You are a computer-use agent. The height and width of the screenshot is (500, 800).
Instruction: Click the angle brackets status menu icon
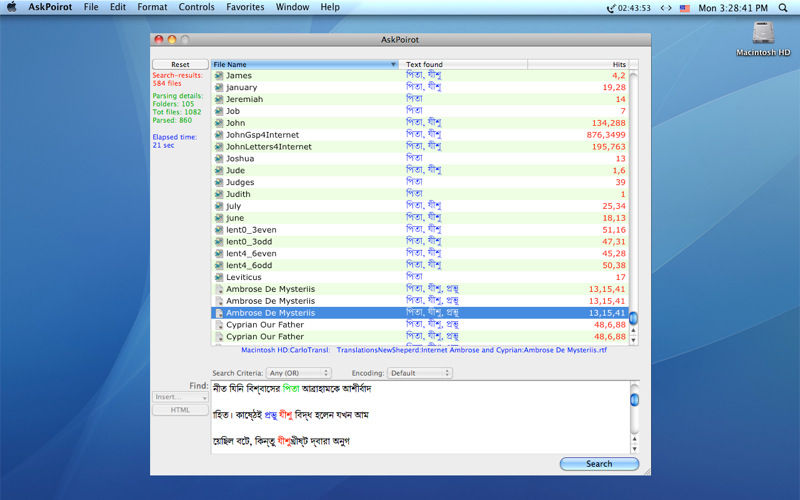click(666, 8)
